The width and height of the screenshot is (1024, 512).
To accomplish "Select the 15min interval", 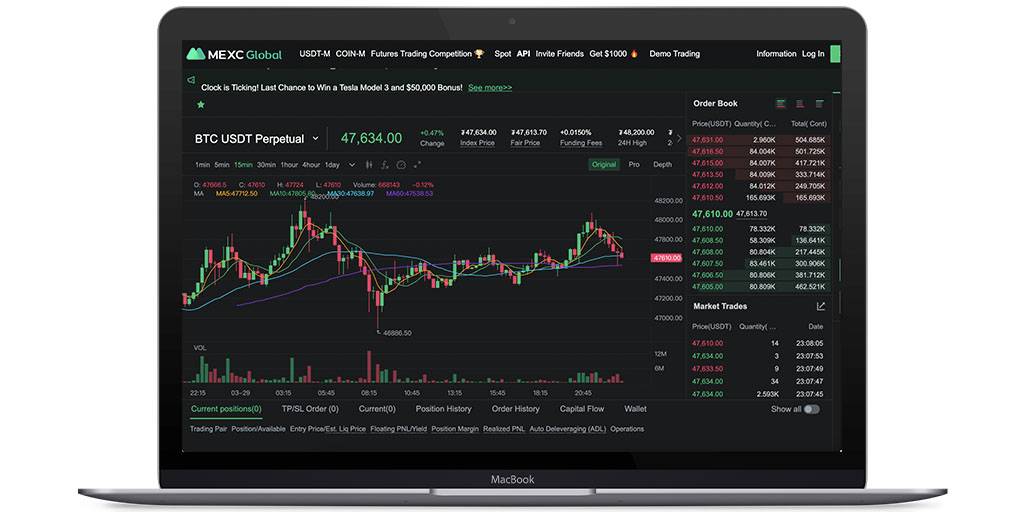I will point(244,165).
